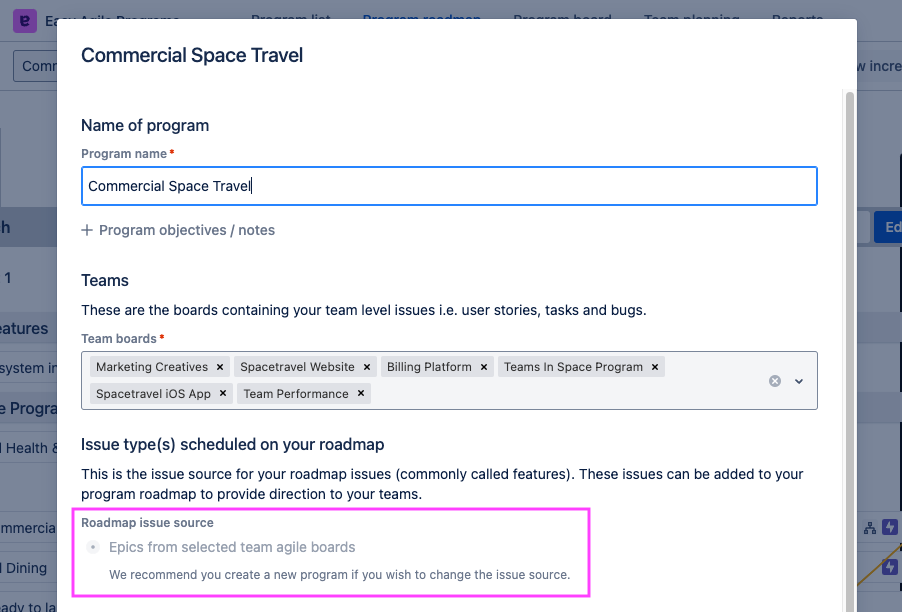Remove Billing Platform board tag
The image size is (902, 612).
pos(484,367)
